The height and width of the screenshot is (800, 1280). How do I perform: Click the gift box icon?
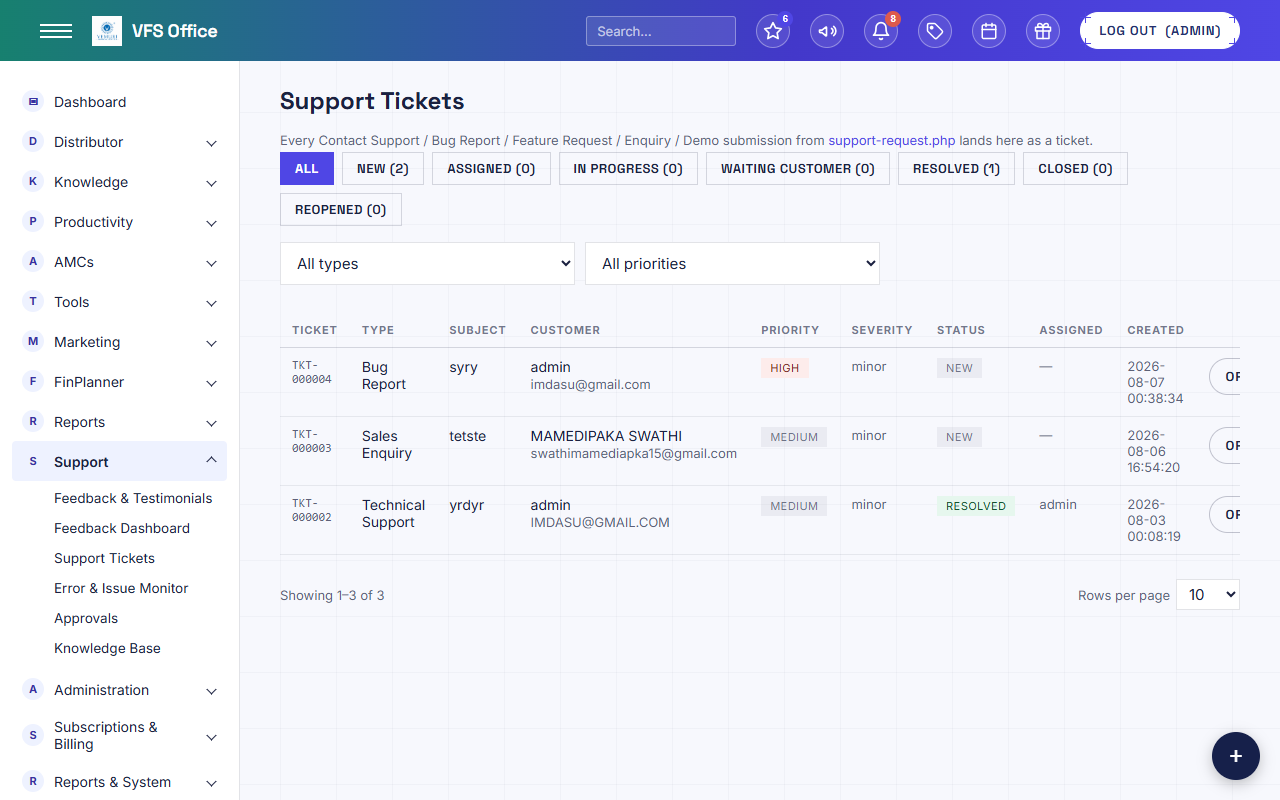click(1043, 31)
